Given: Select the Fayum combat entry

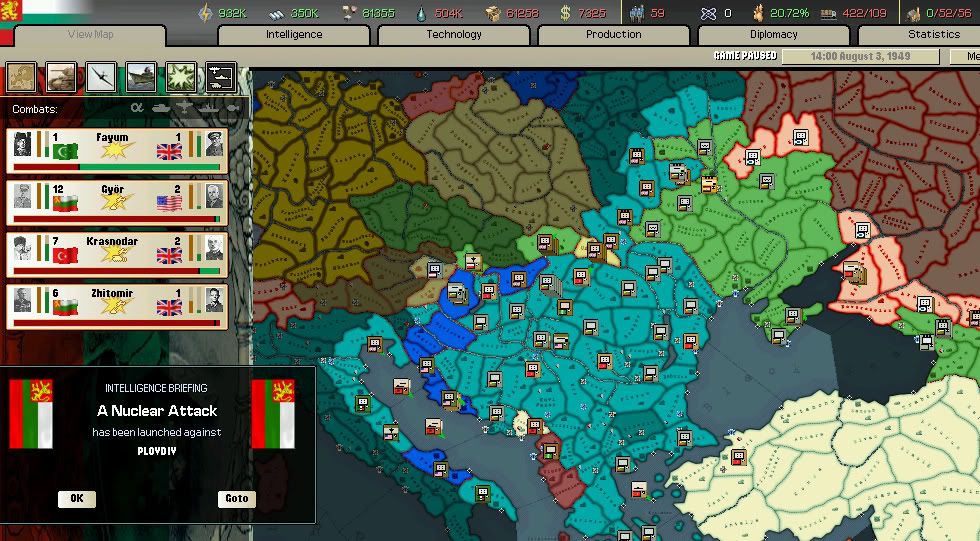Looking at the screenshot, I should pos(117,151).
